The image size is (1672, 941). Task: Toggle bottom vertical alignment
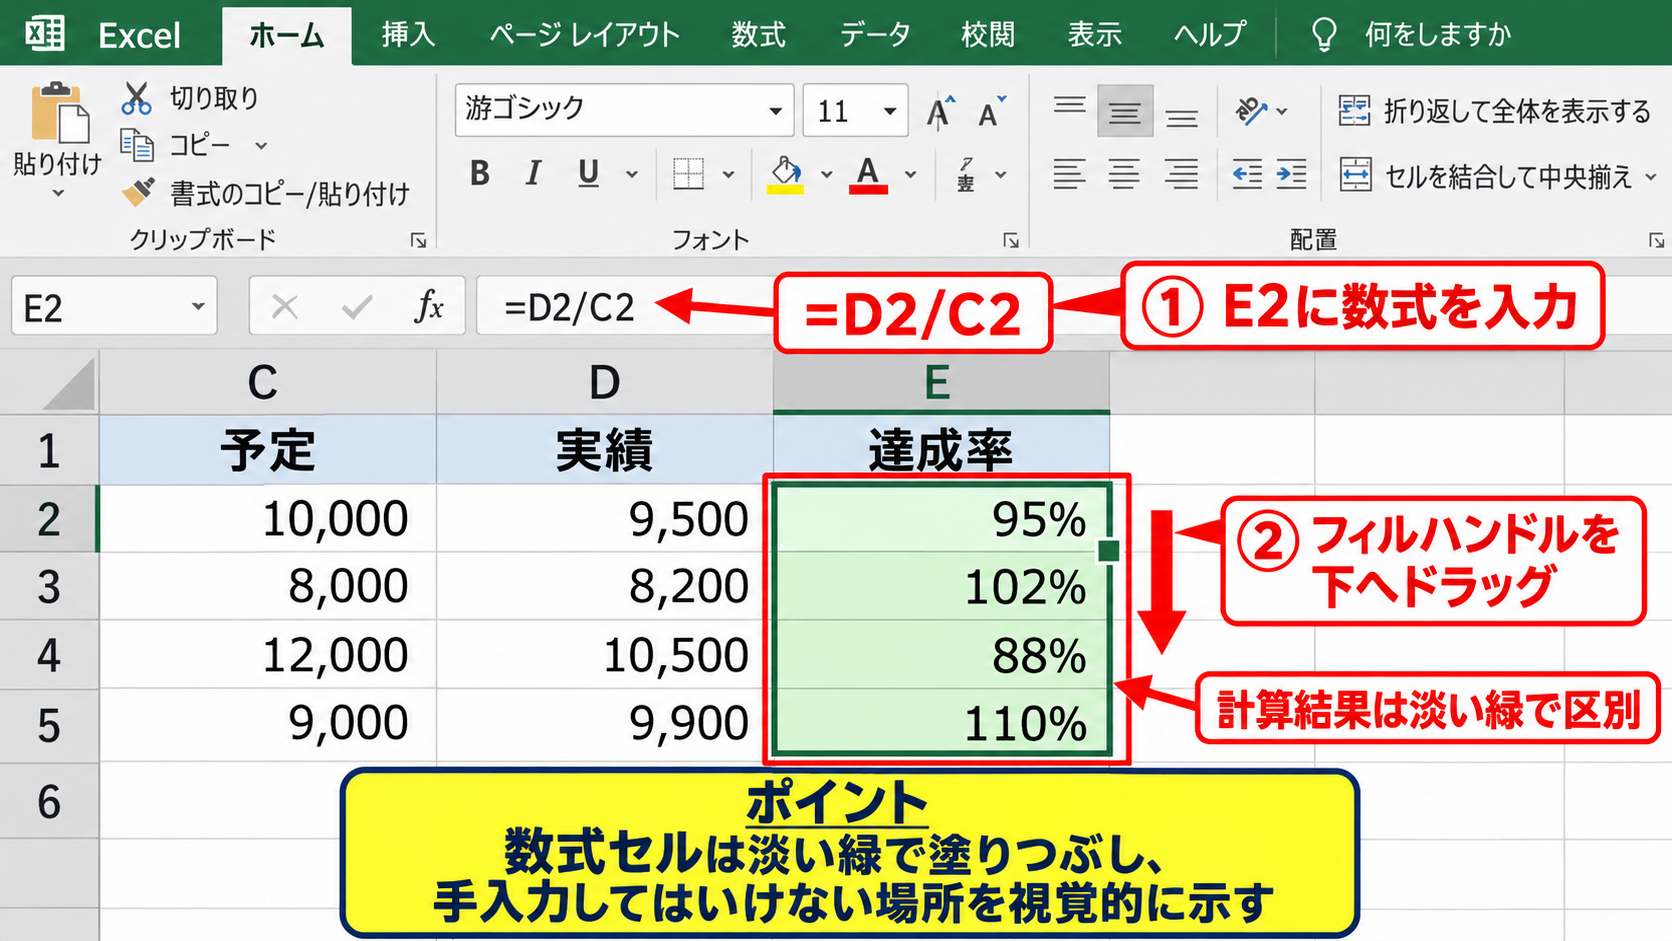point(1181,118)
